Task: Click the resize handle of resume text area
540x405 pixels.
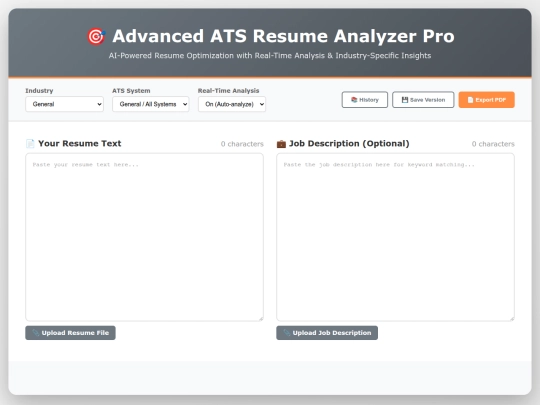Action: pos(261,319)
